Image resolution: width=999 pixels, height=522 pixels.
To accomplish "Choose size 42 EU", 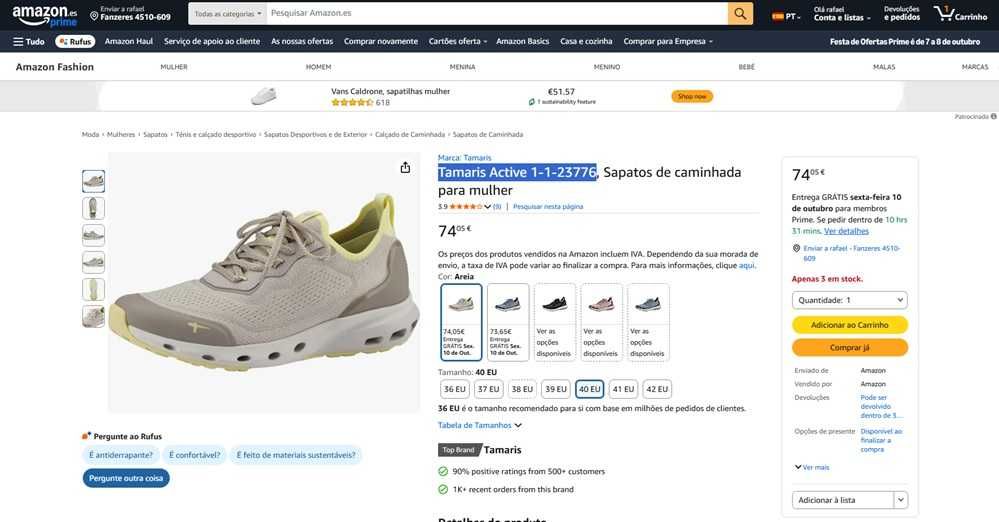I will 657,389.
